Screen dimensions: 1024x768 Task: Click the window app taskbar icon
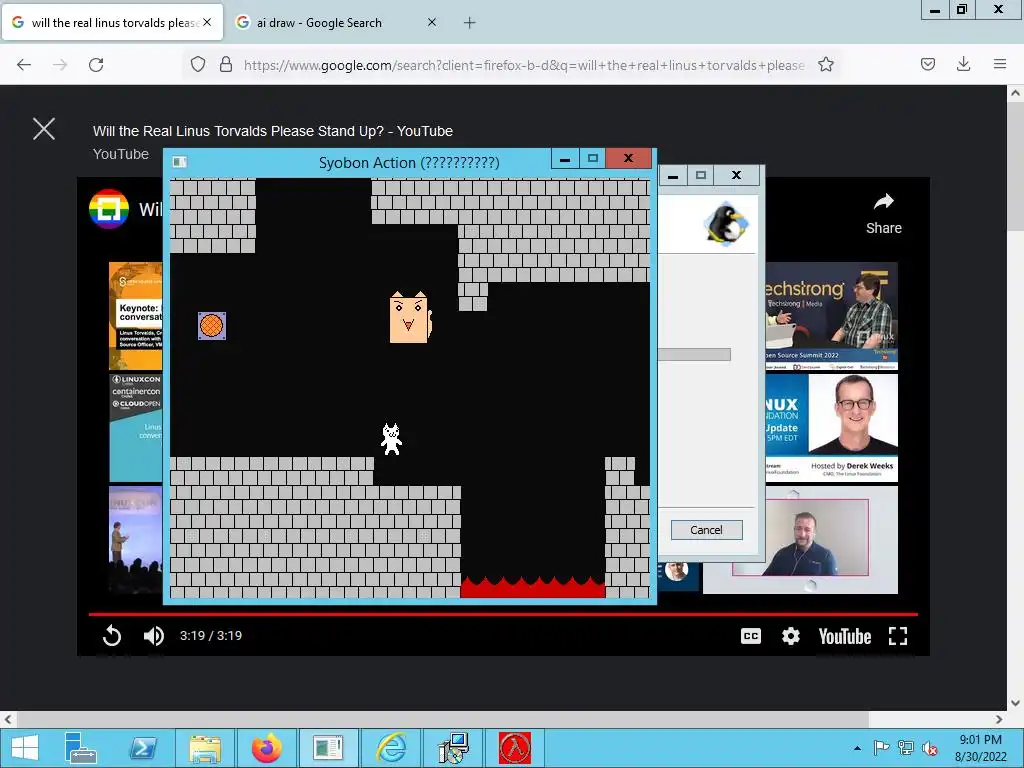328,748
